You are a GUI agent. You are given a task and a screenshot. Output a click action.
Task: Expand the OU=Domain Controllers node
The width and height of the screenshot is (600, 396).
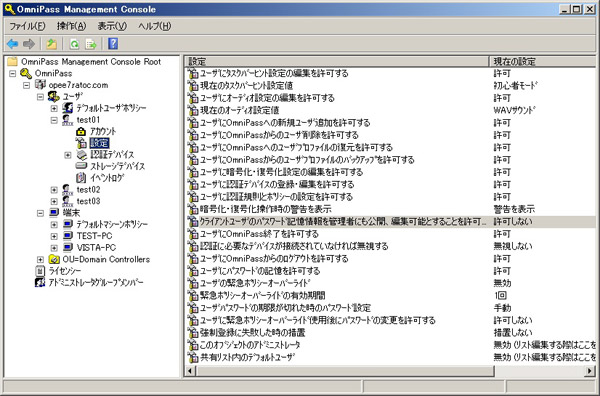point(40,259)
